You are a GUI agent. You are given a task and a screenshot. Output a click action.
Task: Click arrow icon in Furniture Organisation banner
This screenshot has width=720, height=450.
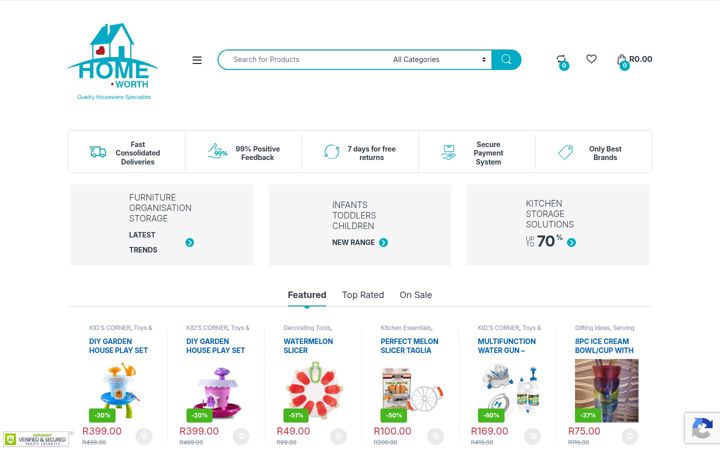[190, 242]
